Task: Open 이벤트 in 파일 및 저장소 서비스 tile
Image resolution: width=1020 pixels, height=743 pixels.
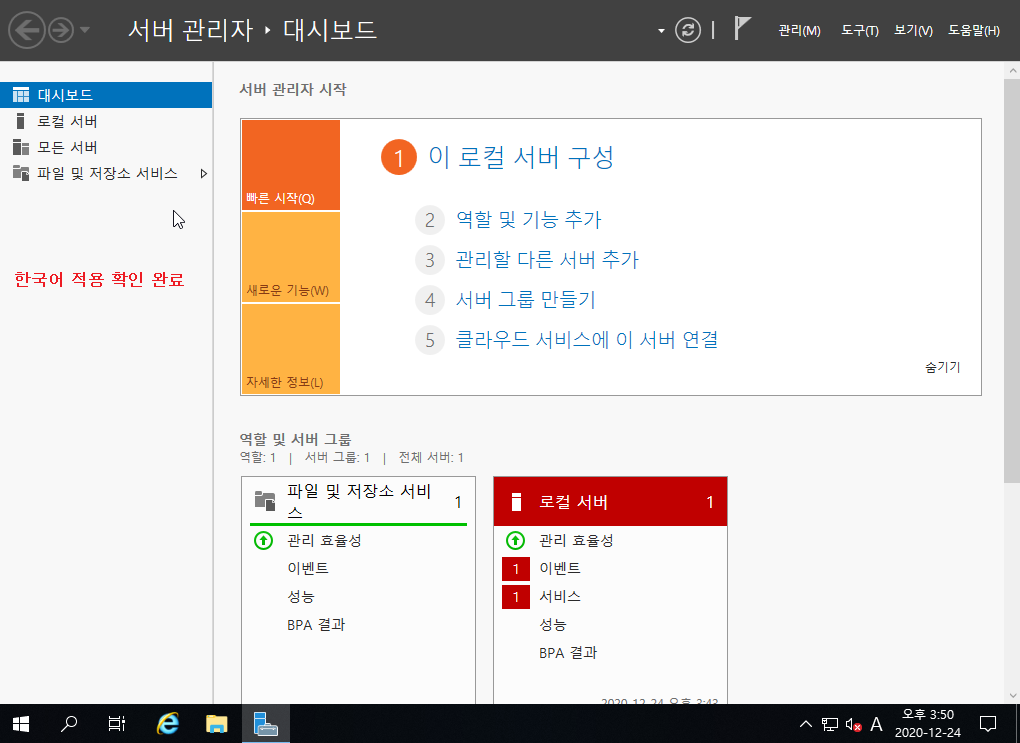Action: [308, 569]
